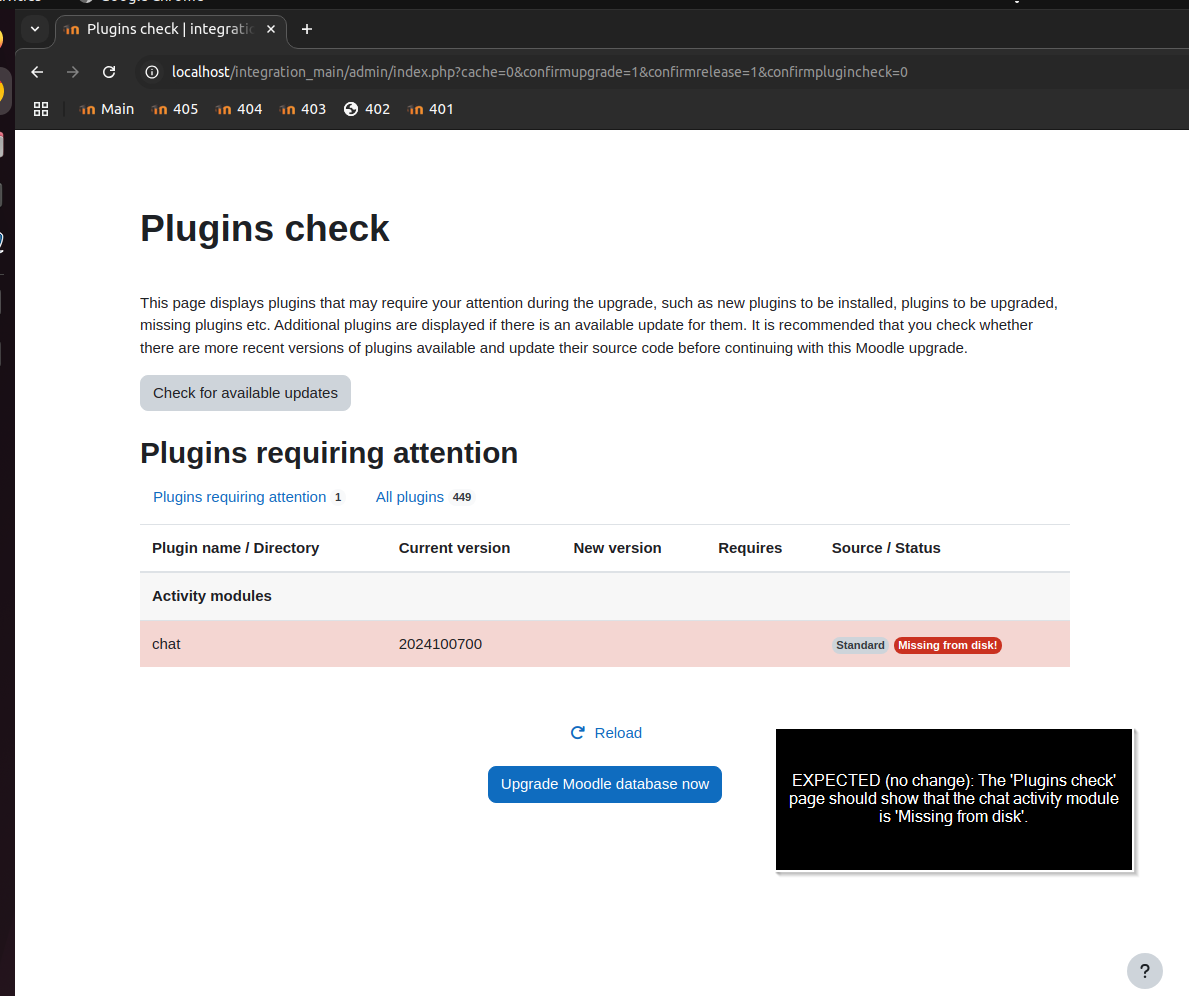The width and height of the screenshot is (1189, 996).
Task: Click the address bar URL
Action: (539, 72)
